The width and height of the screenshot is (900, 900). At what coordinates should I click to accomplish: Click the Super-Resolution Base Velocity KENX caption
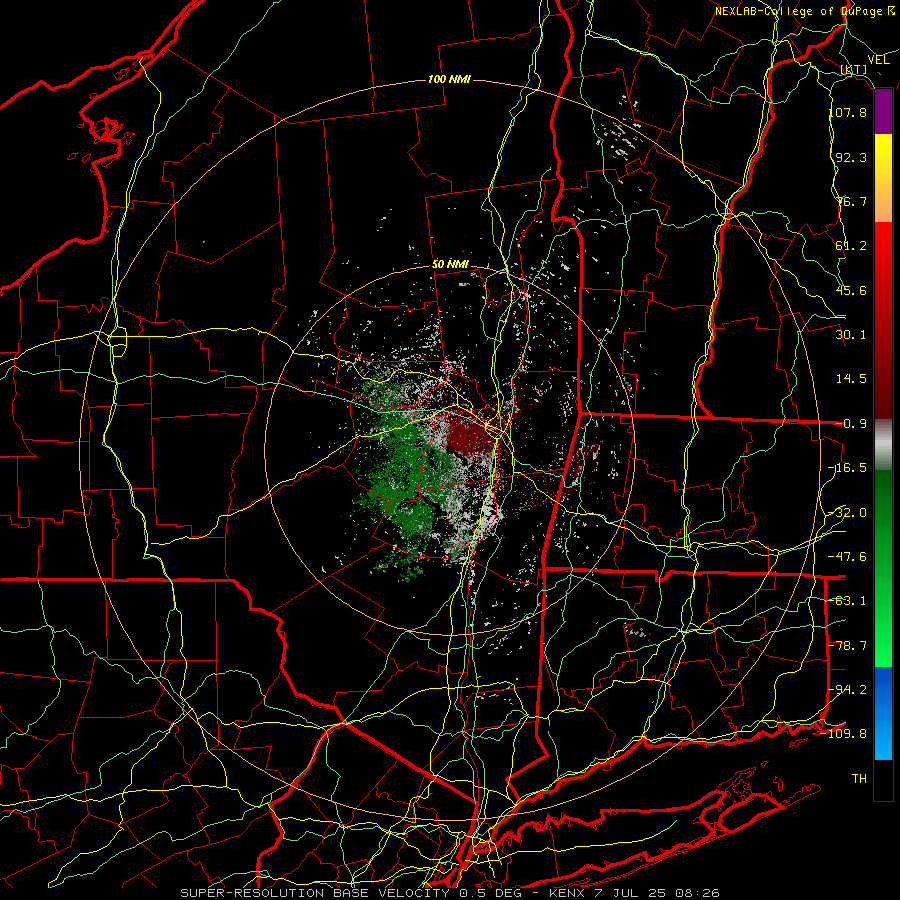pos(450,893)
